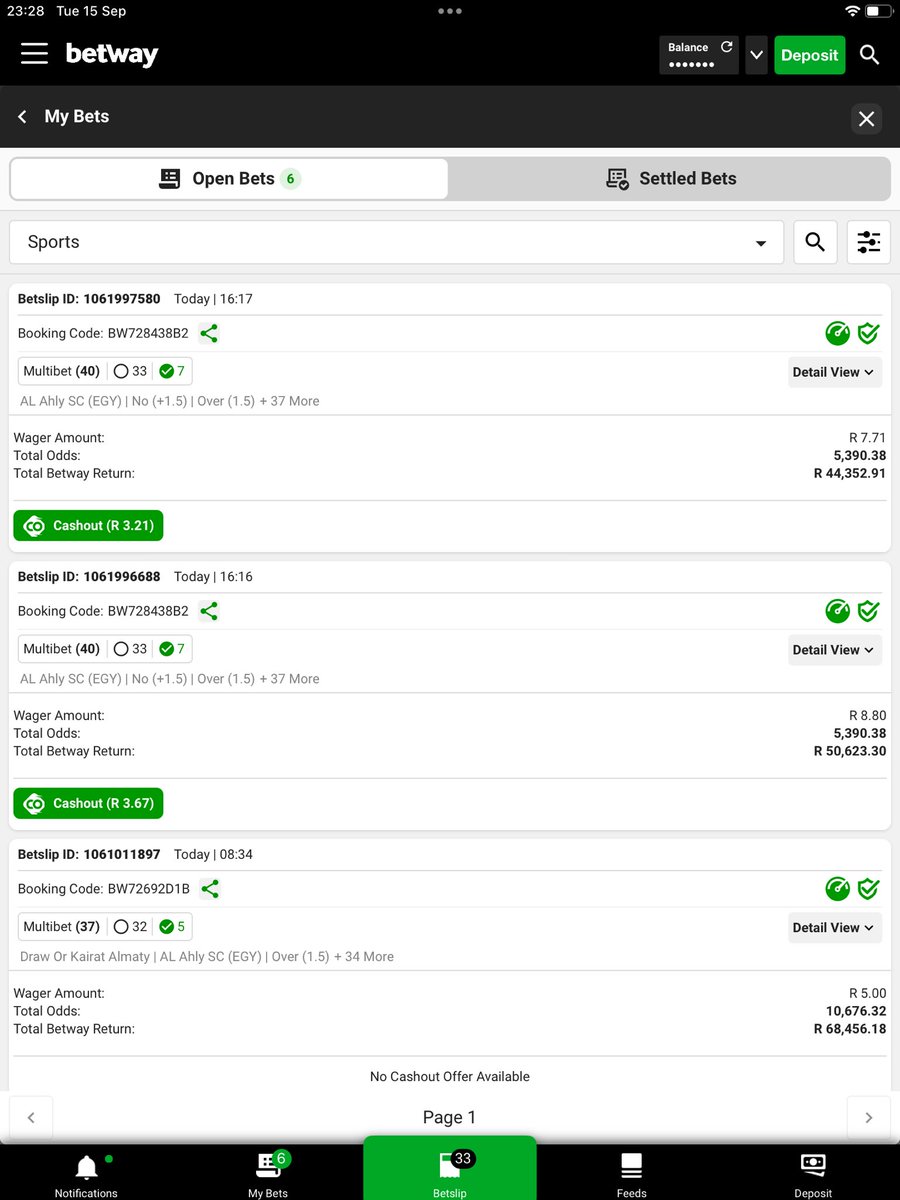Expand the balance dropdown arrow

[757, 56]
